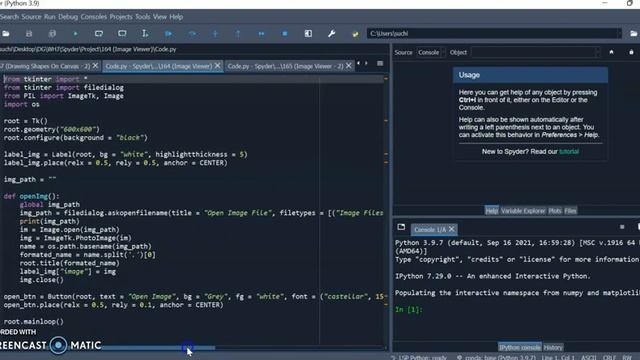Viewport: 640px width, 360px height.
Task: Click the console browse tabs icon
Action: pyautogui.click(x=401, y=227)
